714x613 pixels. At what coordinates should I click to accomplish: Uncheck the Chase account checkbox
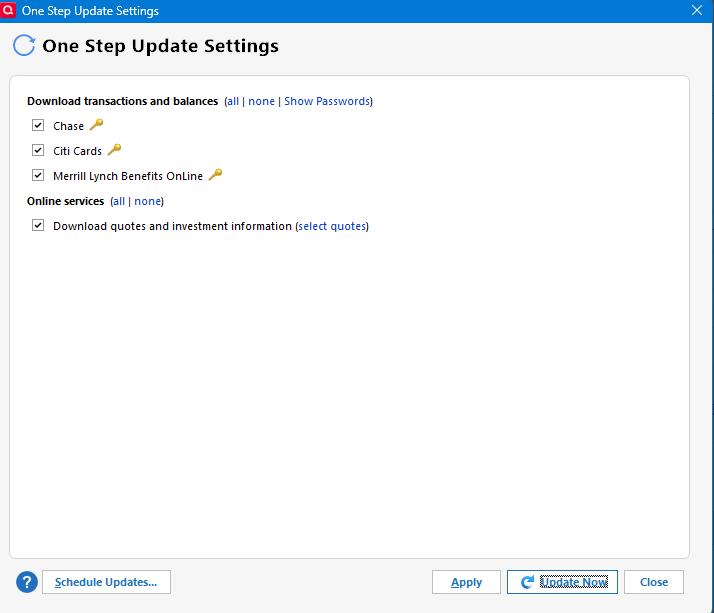(x=38, y=125)
